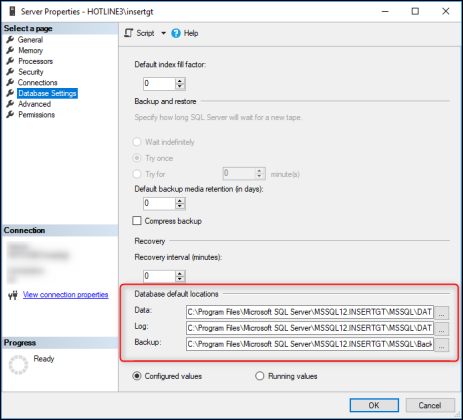The image size is (463, 420).
Task: Click the backup media retention field
Action: [159, 203]
